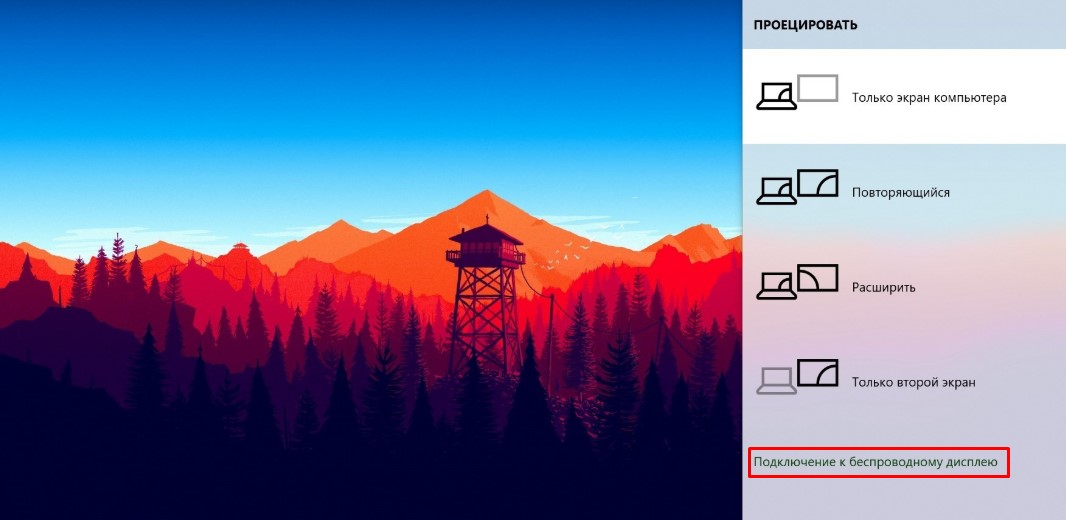
Task: Click laptop icon beside Только экран компьютера
Action: 776,96
